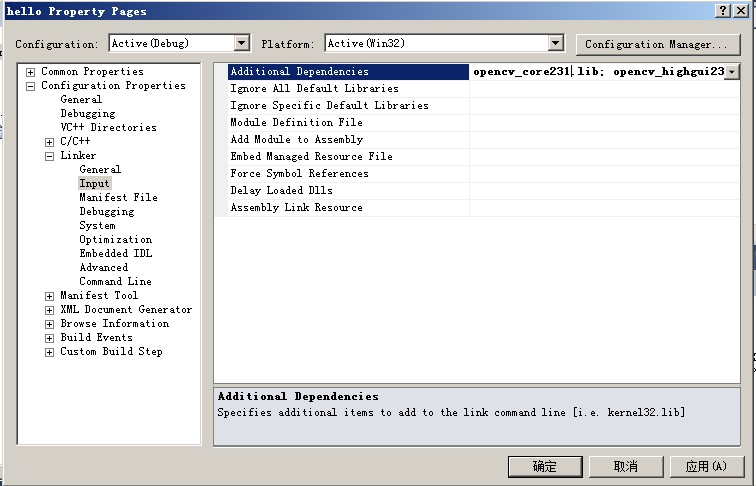Select the Configuration Properties label

(x=113, y=85)
